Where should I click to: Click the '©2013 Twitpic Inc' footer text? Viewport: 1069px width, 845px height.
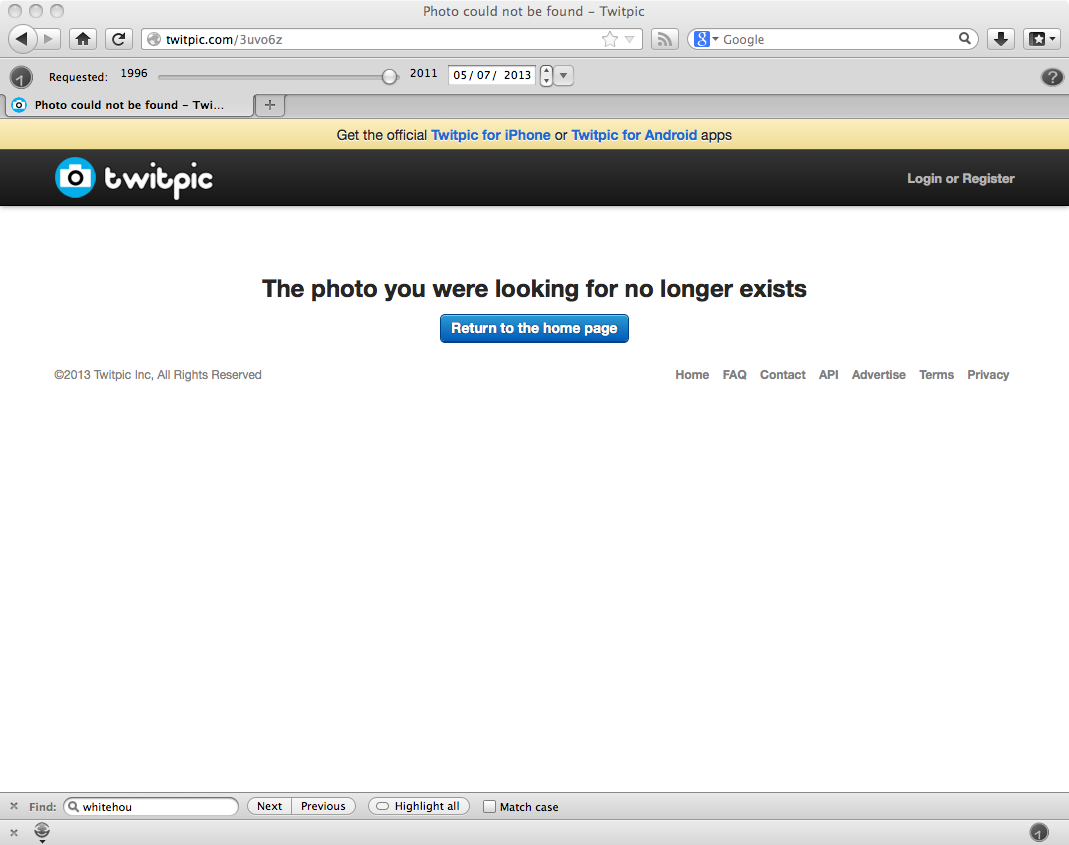[157, 375]
